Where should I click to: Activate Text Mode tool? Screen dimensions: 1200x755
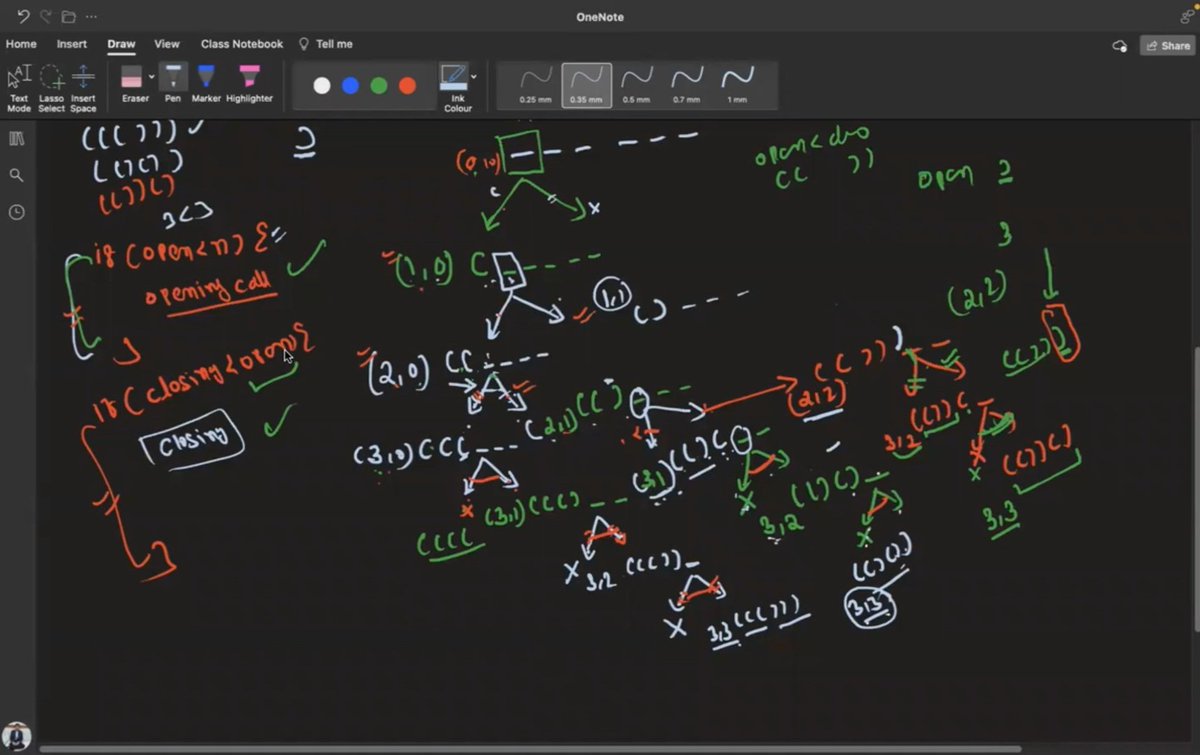coord(19,88)
